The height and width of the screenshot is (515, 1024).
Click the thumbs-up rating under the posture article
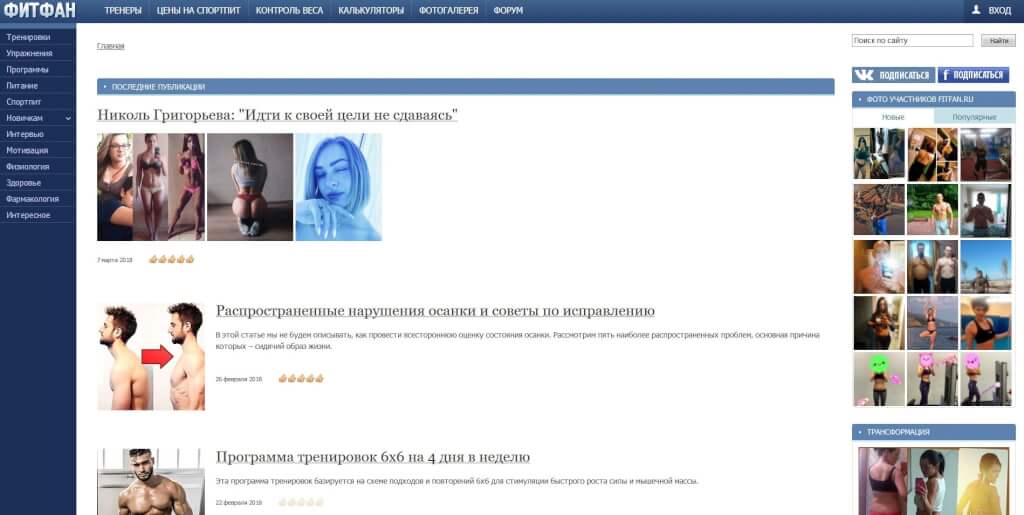[x=300, y=379]
